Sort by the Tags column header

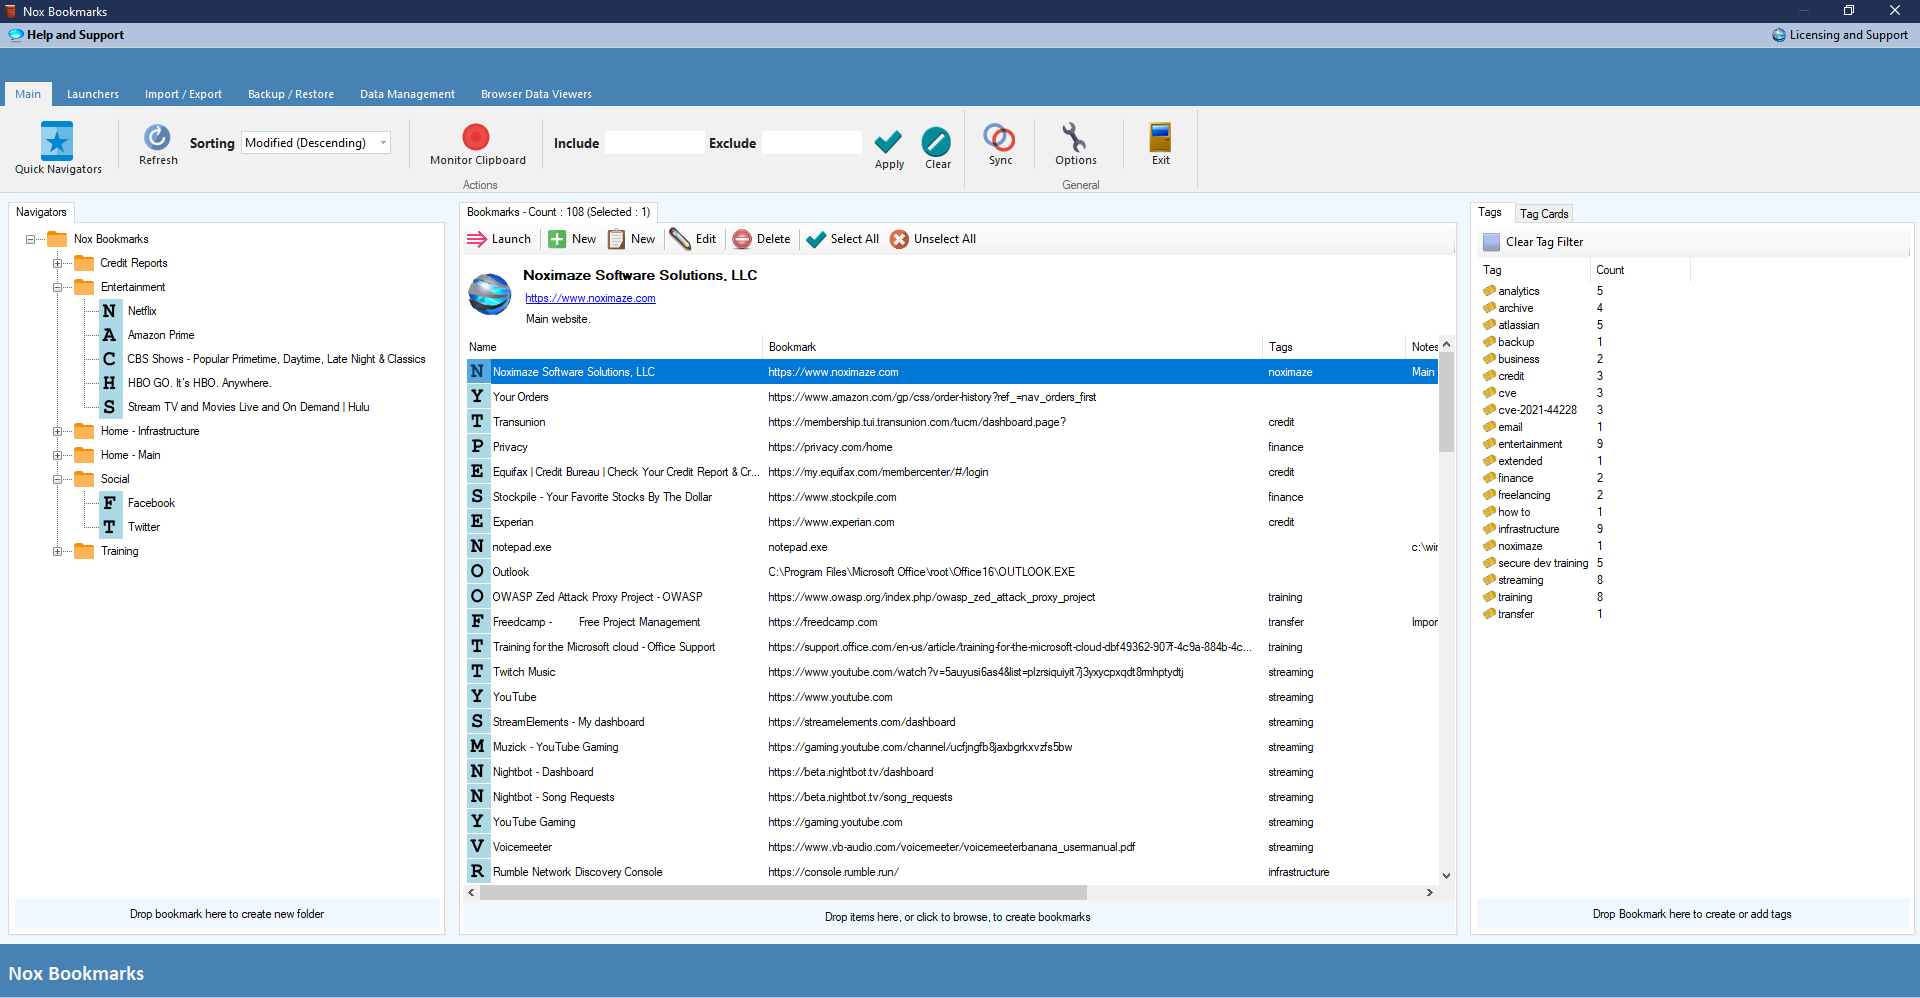[1334, 347]
